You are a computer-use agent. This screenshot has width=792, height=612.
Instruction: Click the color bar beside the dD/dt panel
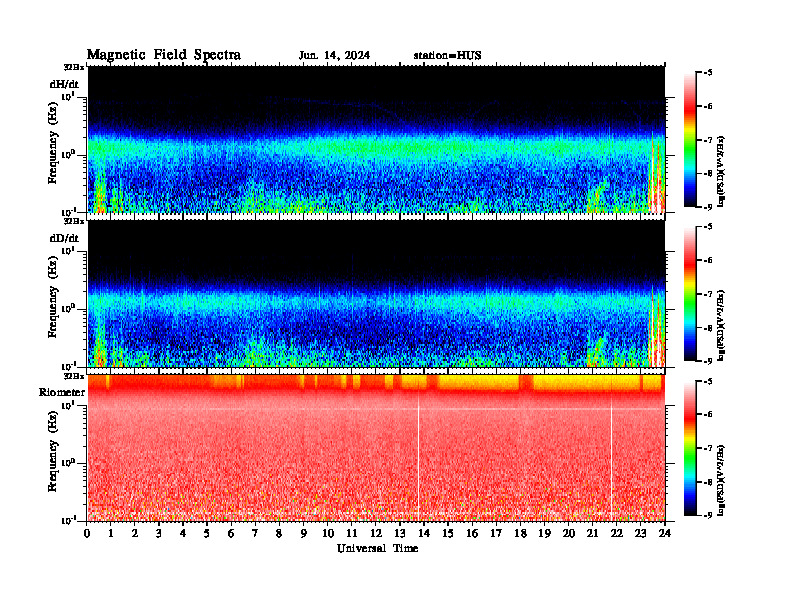point(690,294)
